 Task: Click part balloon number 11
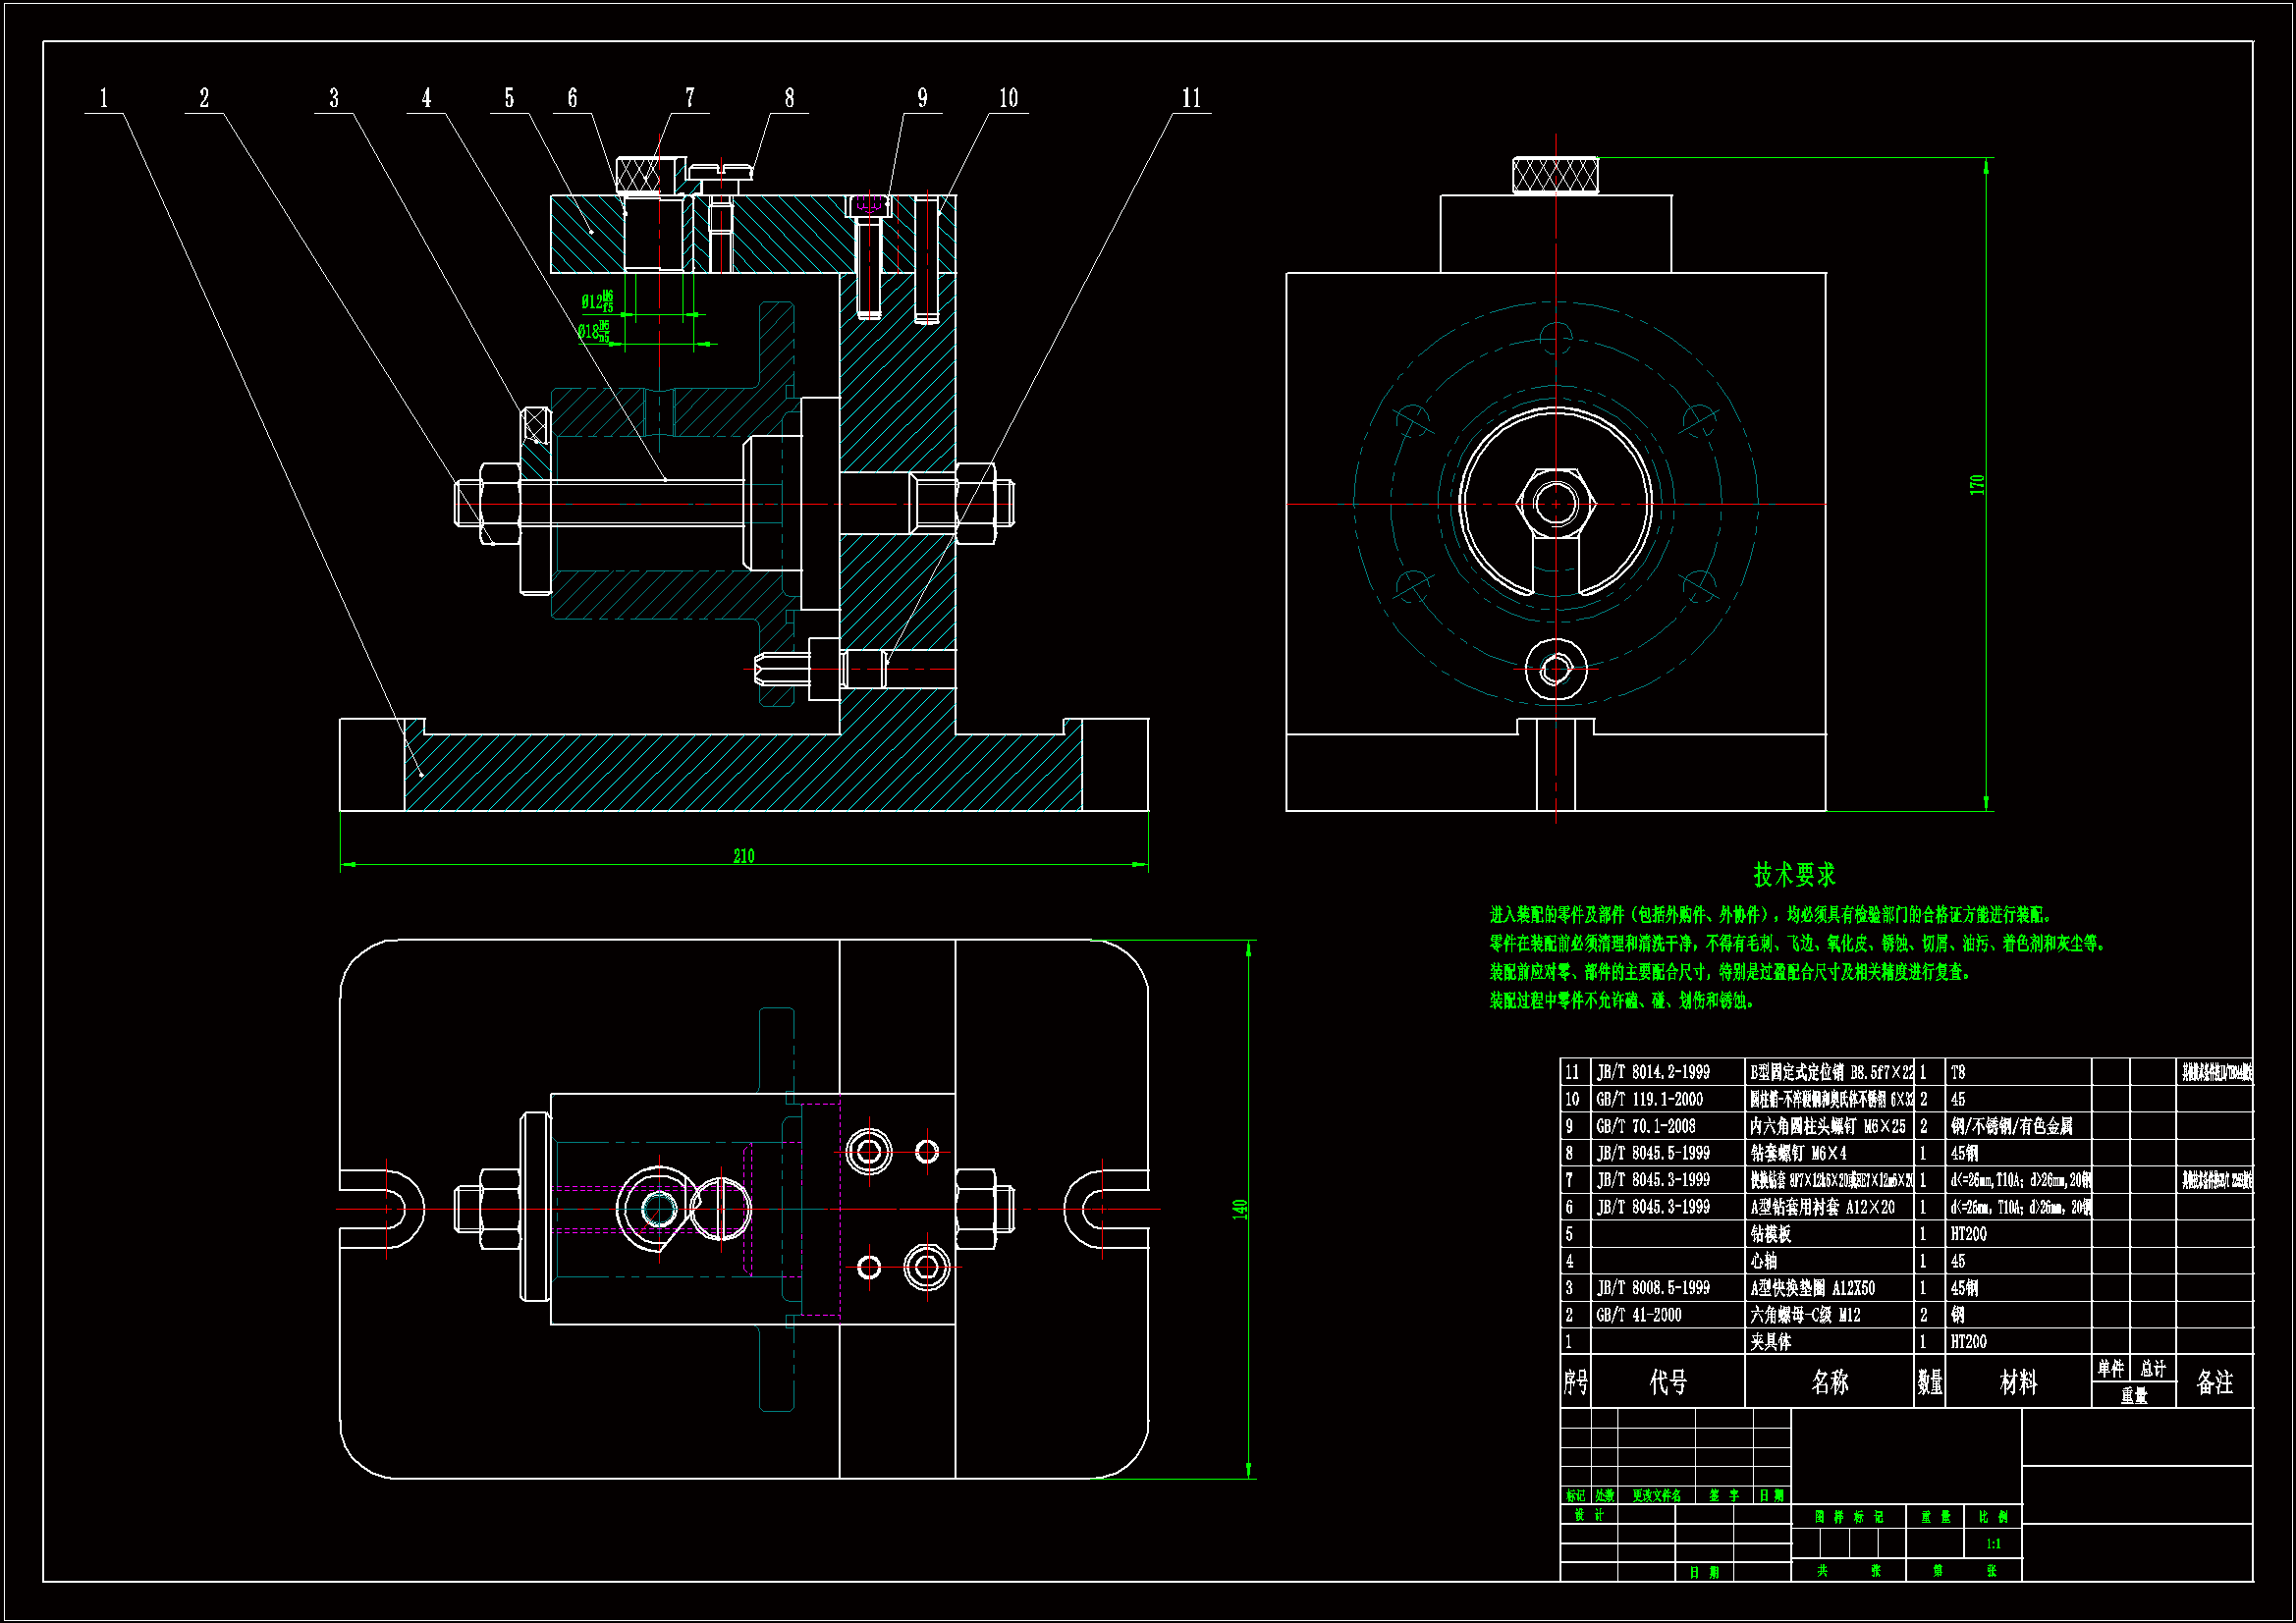pyautogui.click(x=1190, y=98)
